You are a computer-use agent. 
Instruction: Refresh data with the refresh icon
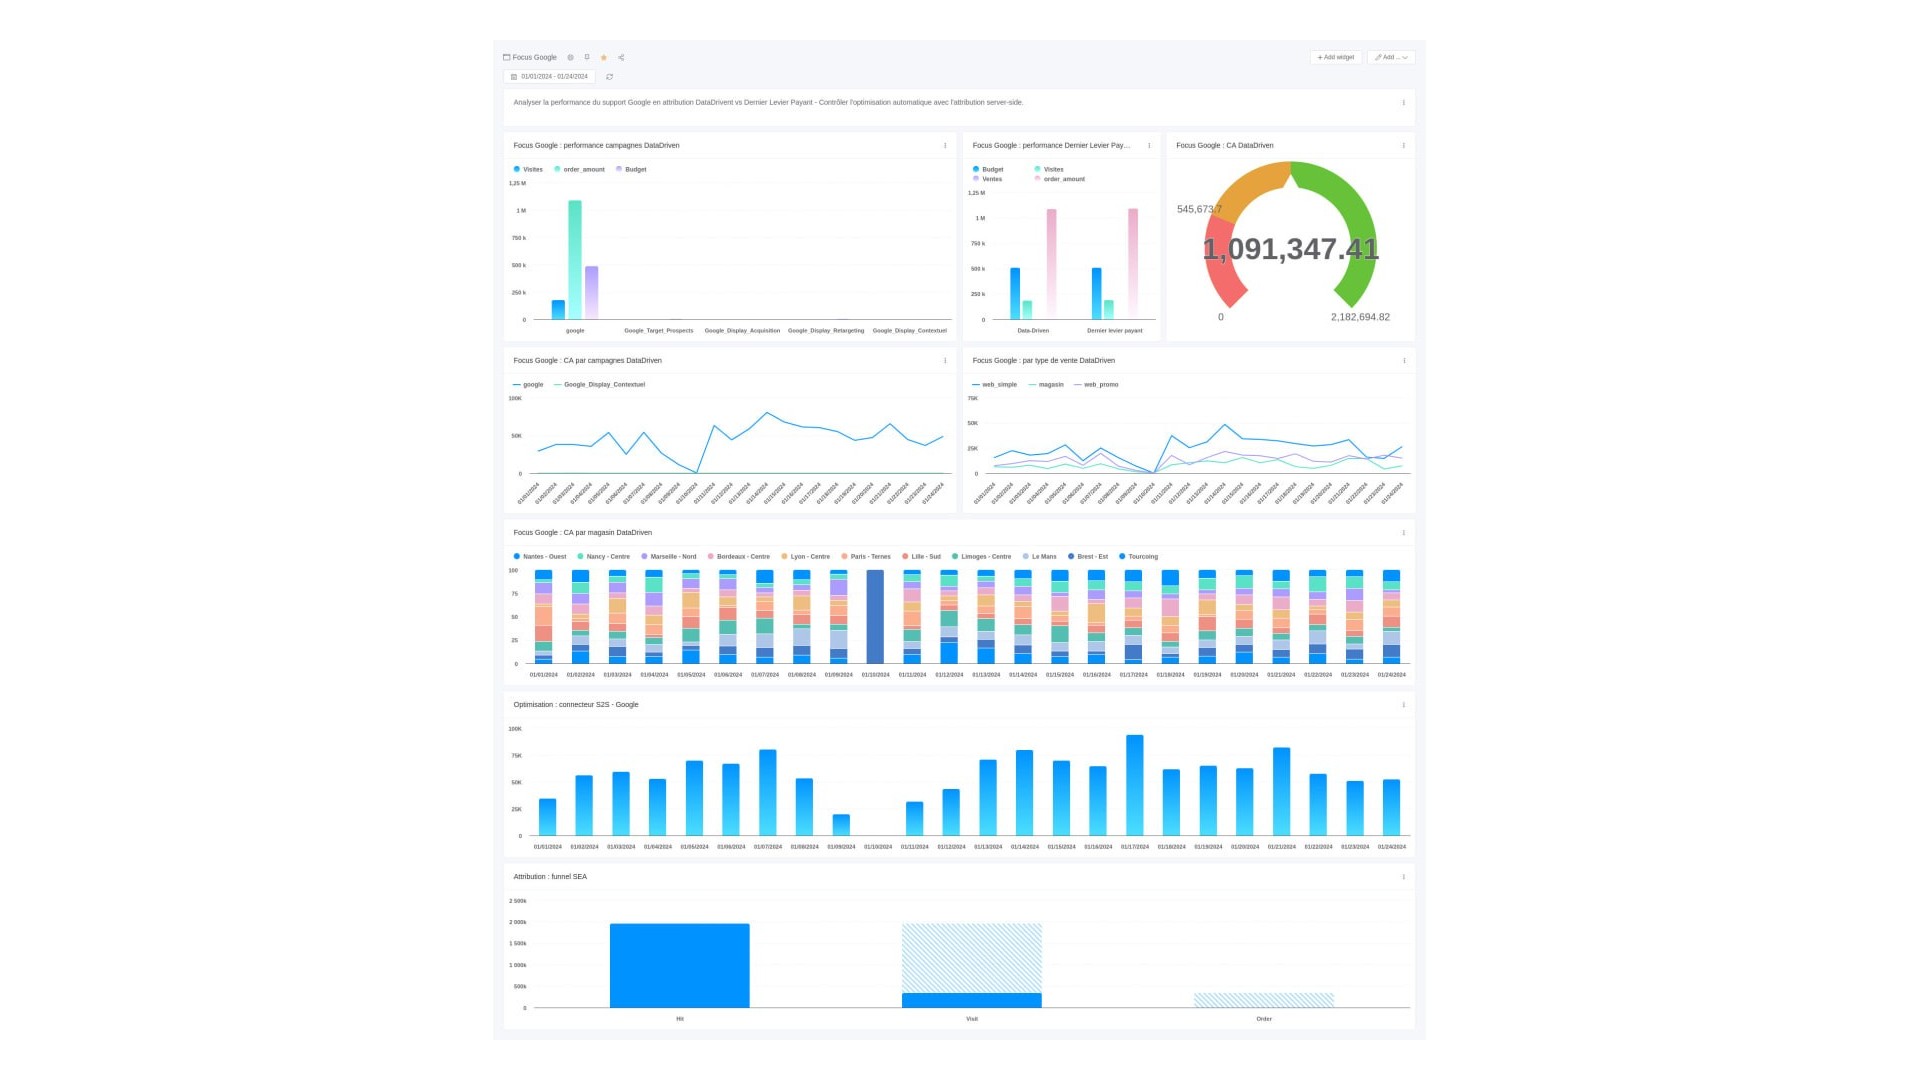609,77
